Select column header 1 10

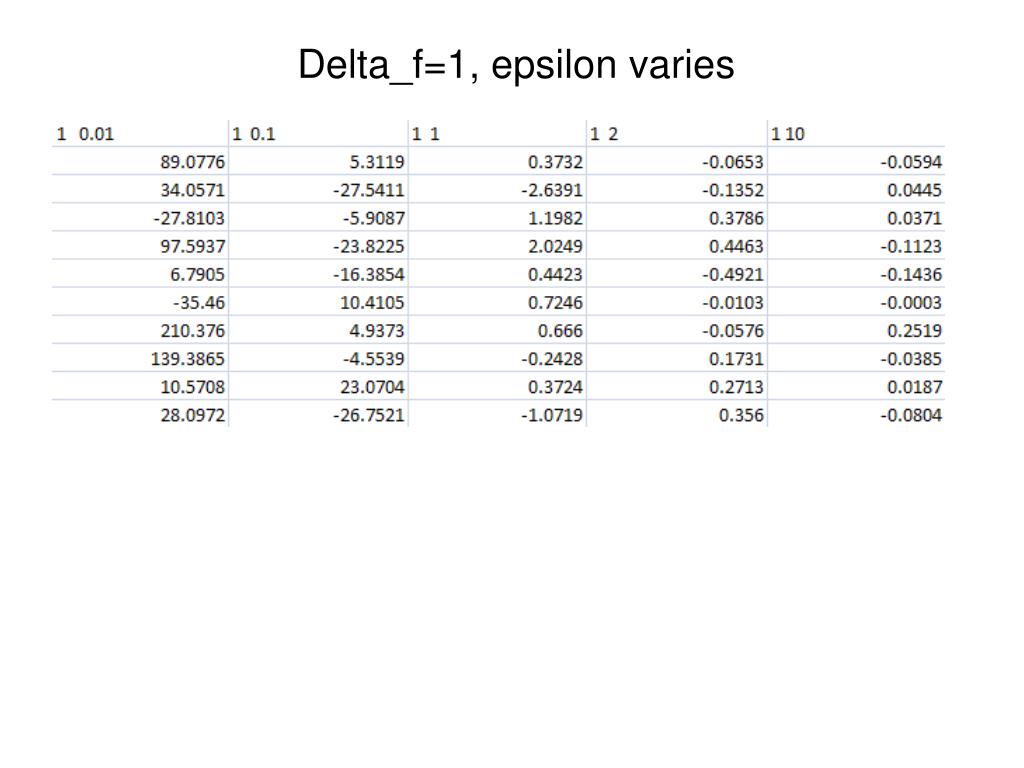coord(856,134)
